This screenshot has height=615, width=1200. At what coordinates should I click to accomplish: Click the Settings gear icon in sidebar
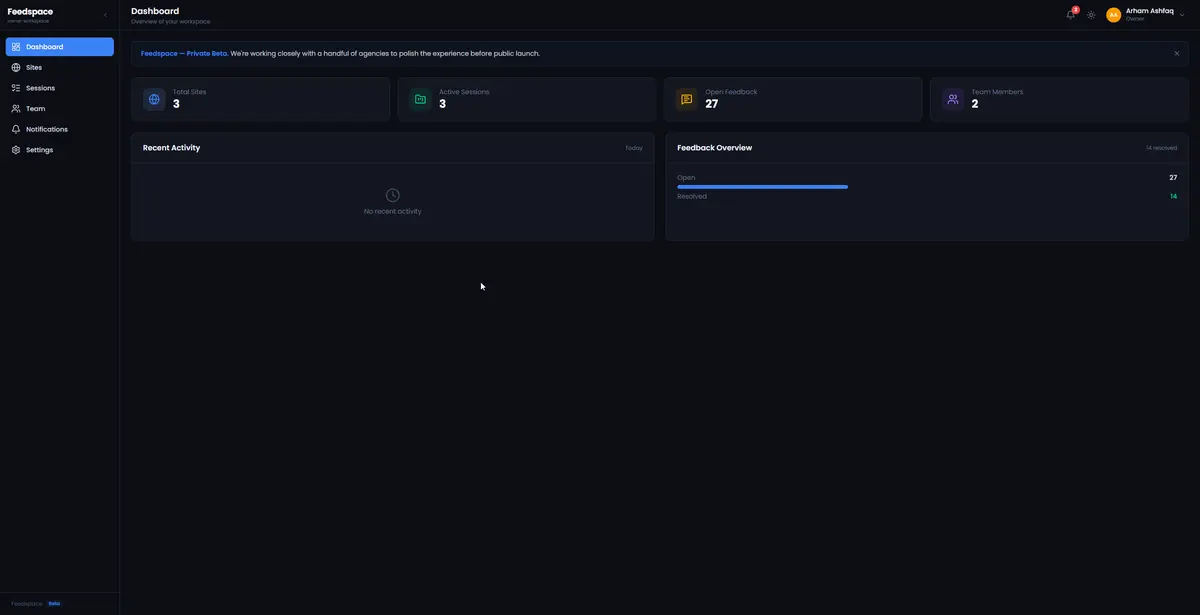pos(16,150)
